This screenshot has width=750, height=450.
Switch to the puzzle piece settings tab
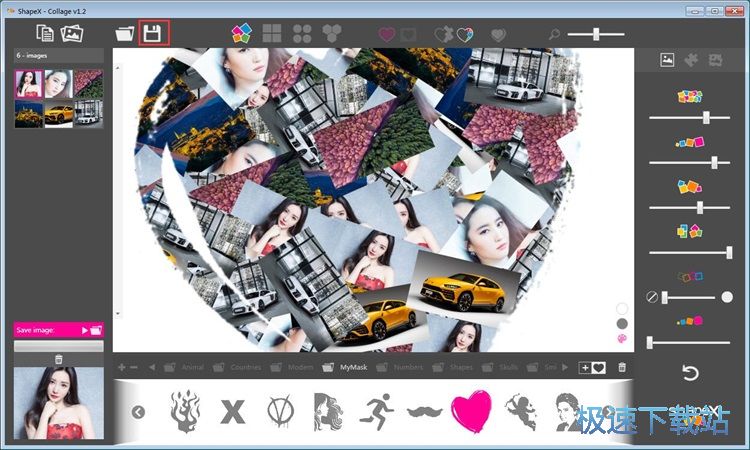(x=691, y=60)
